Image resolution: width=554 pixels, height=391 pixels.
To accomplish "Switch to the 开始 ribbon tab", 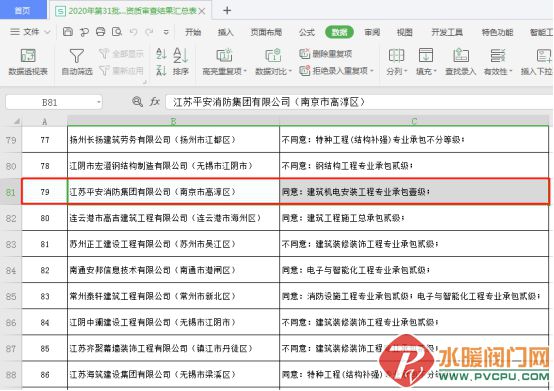I will (193, 32).
